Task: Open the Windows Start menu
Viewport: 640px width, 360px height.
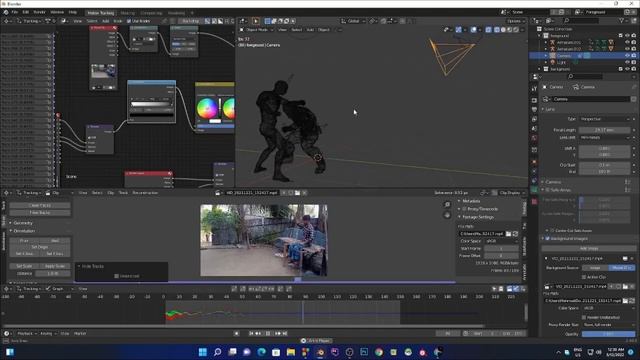Action: point(202,352)
